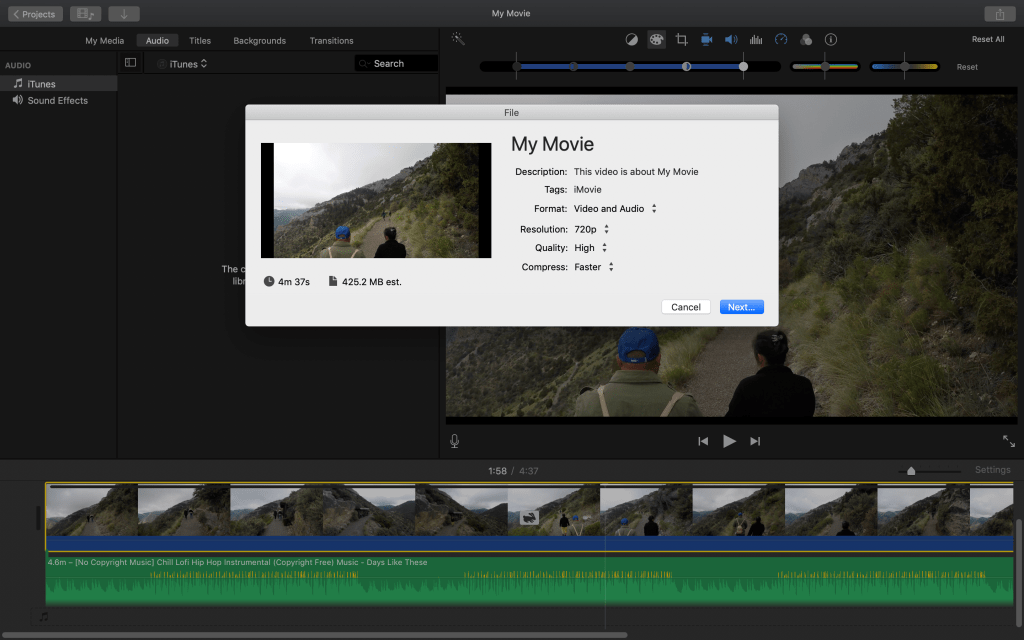Open the color balance tool

632,40
